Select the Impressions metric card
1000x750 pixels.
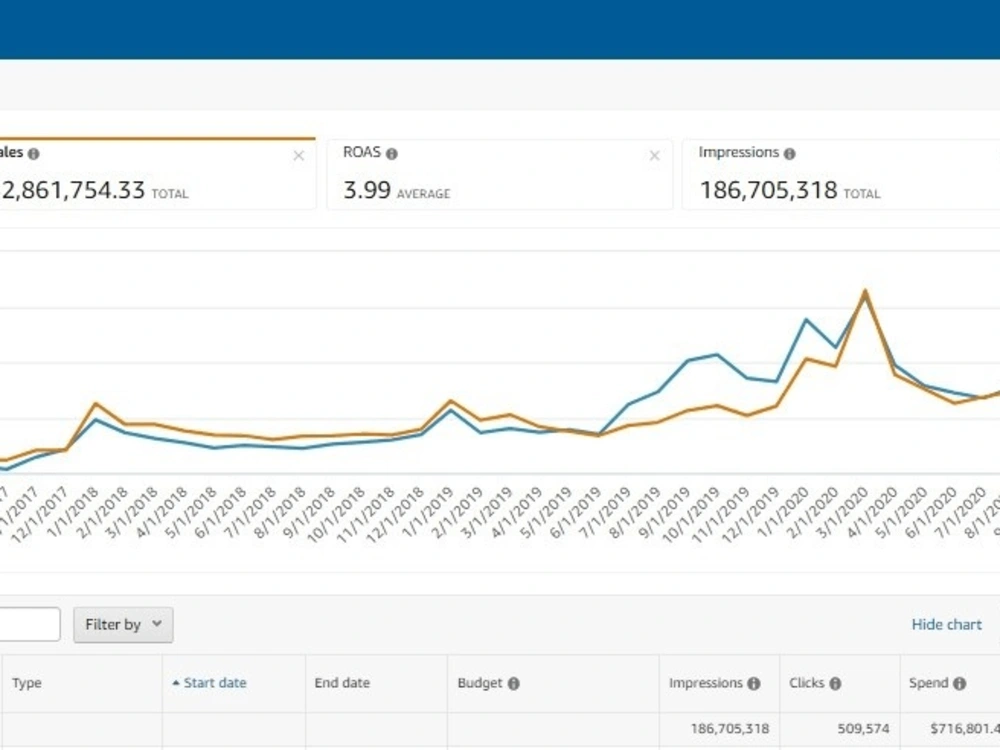(x=841, y=175)
